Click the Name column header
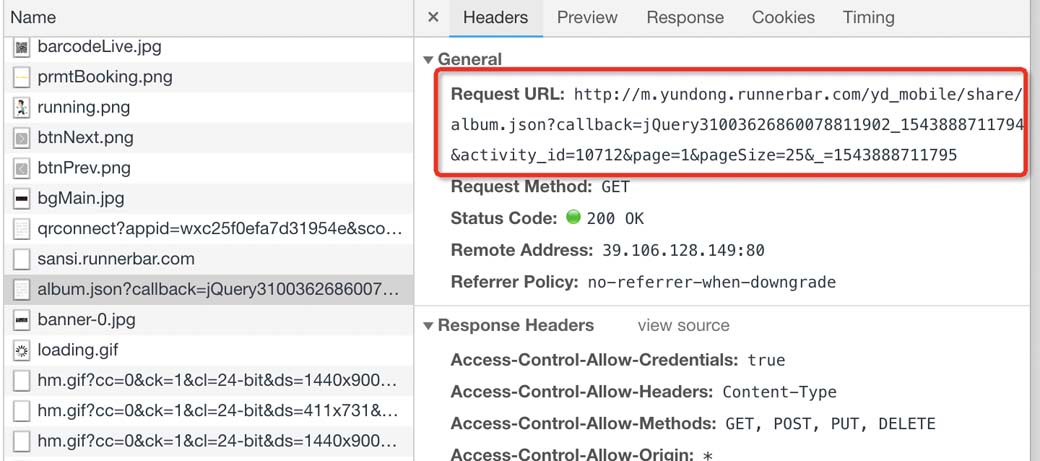 (207, 17)
